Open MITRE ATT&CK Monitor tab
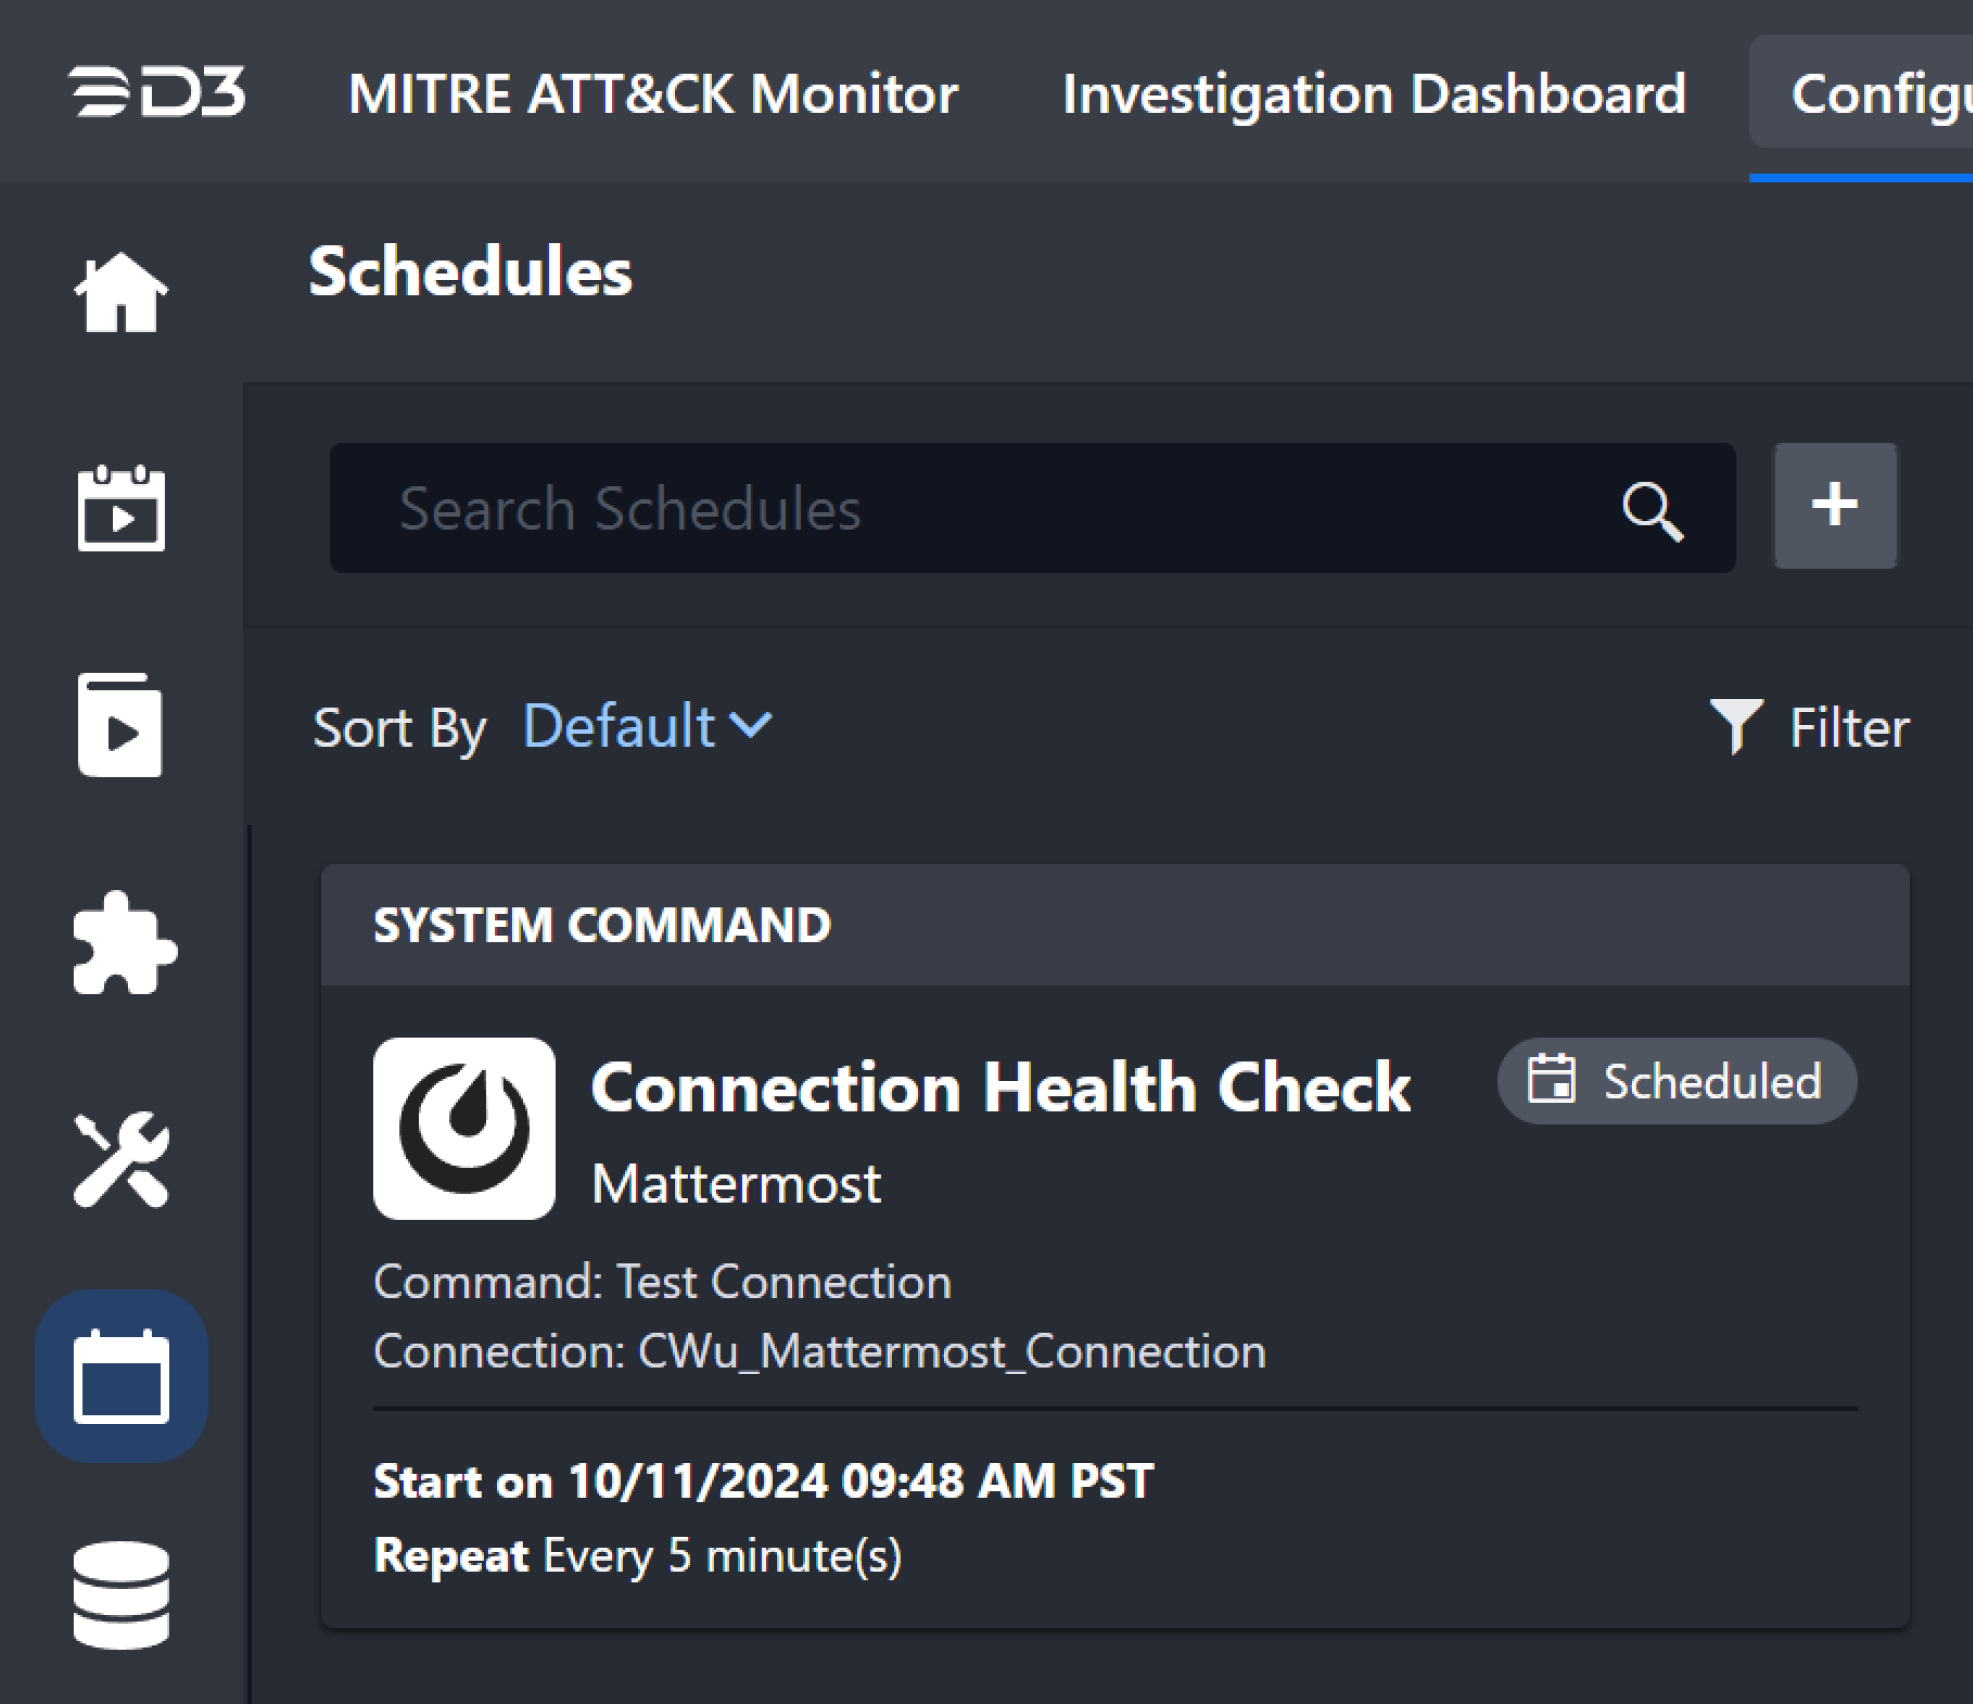Viewport: 1973px width, 1704px height. pos(653,94)
